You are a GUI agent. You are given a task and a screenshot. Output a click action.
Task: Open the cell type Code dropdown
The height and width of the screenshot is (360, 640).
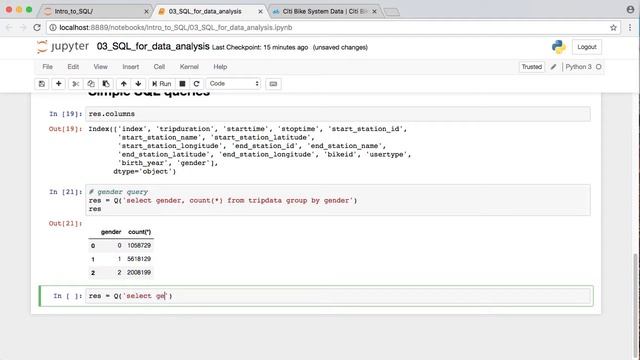(x=233, y=84)
